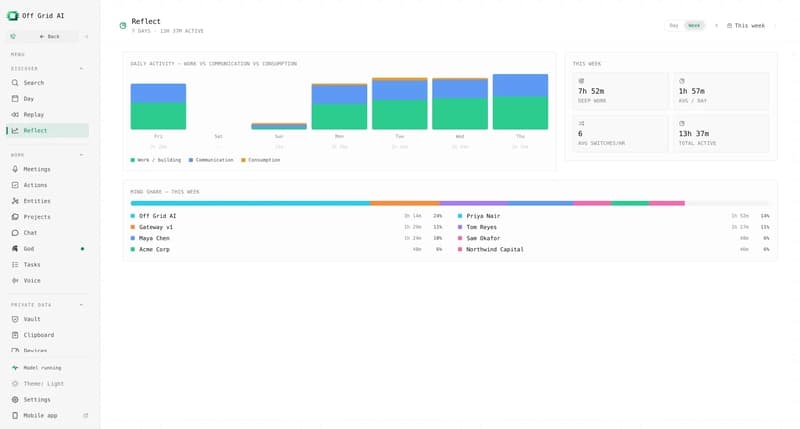This screenshot has height=429, width=800.
Task: Select Tasks label in sidebar
Action: pos(32,265)
